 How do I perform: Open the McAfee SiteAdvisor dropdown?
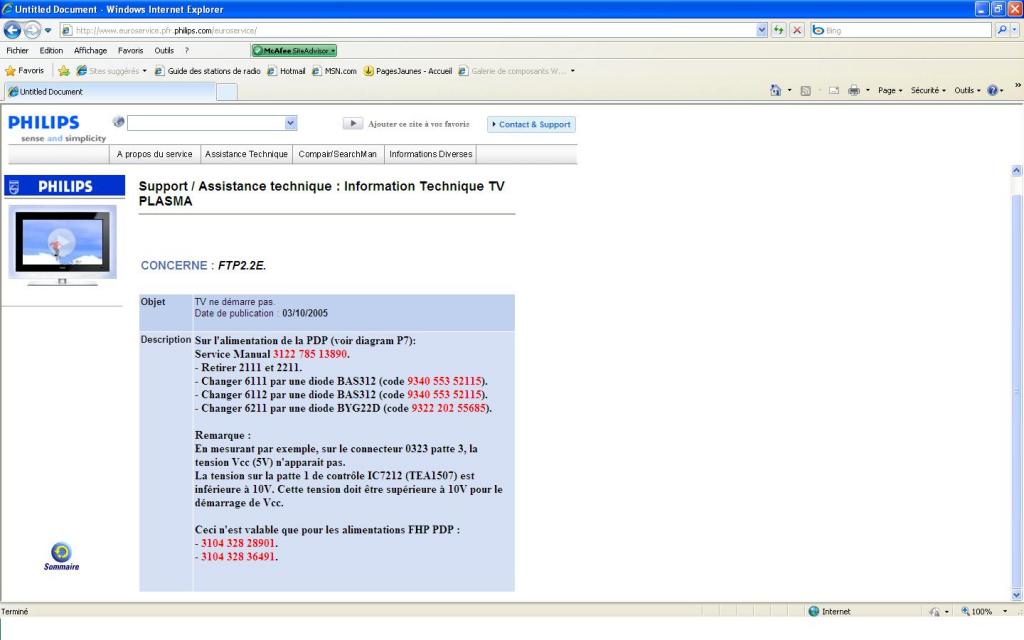(294, 50)
